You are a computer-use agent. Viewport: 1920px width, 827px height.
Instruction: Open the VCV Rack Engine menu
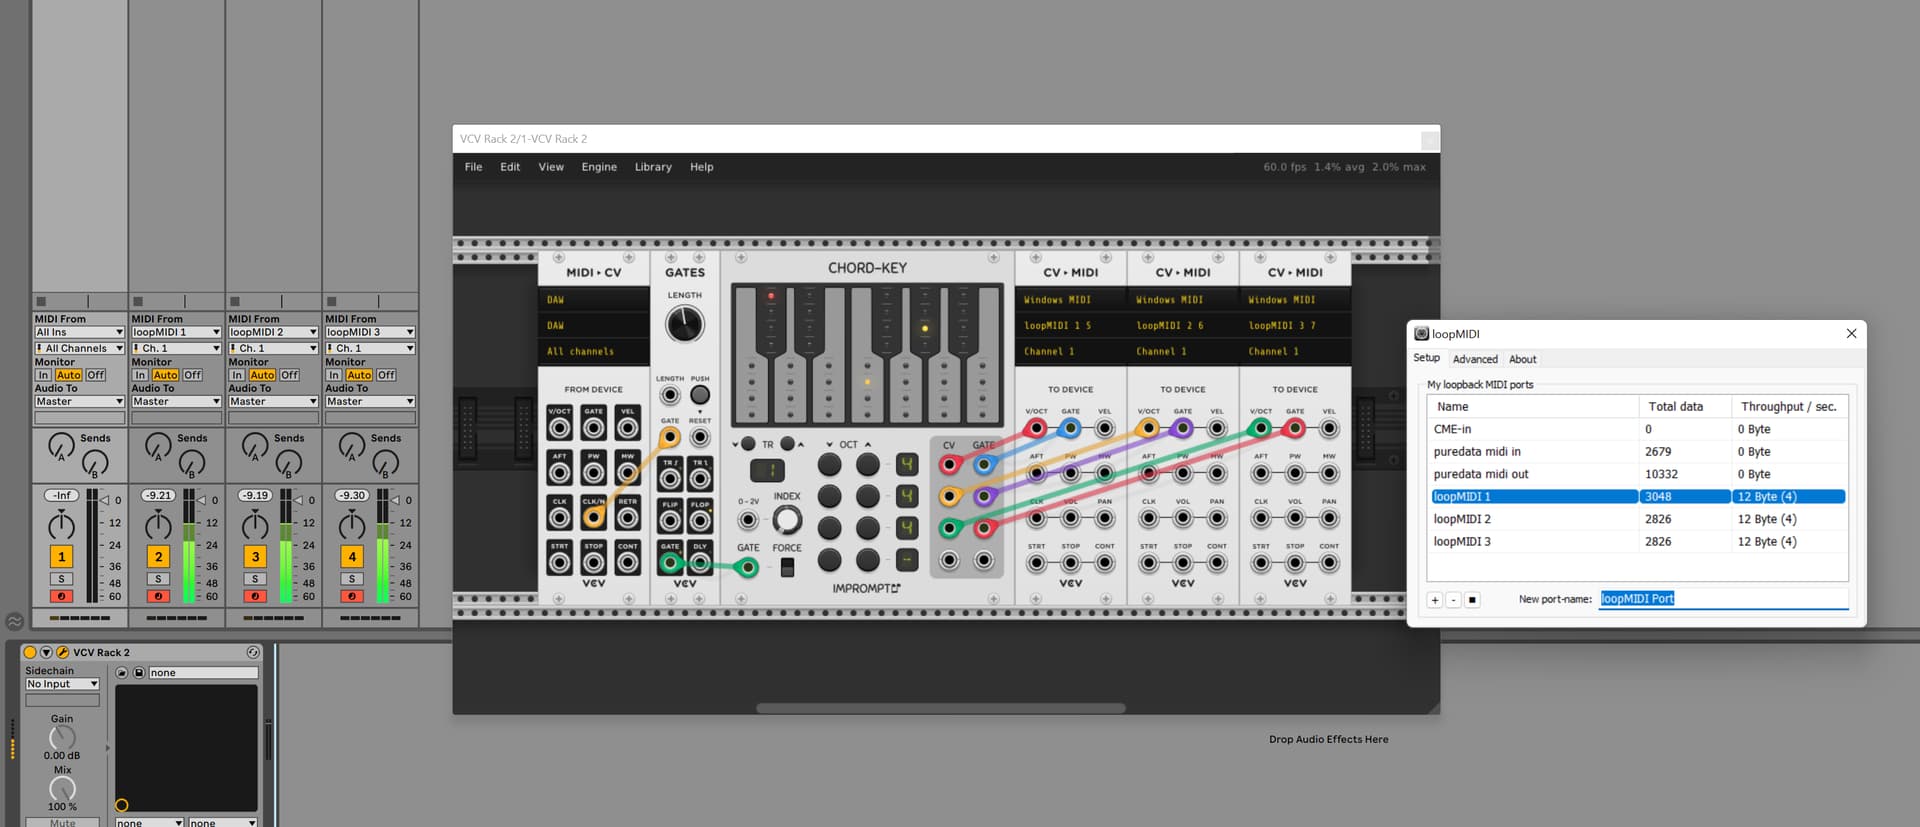599,167
